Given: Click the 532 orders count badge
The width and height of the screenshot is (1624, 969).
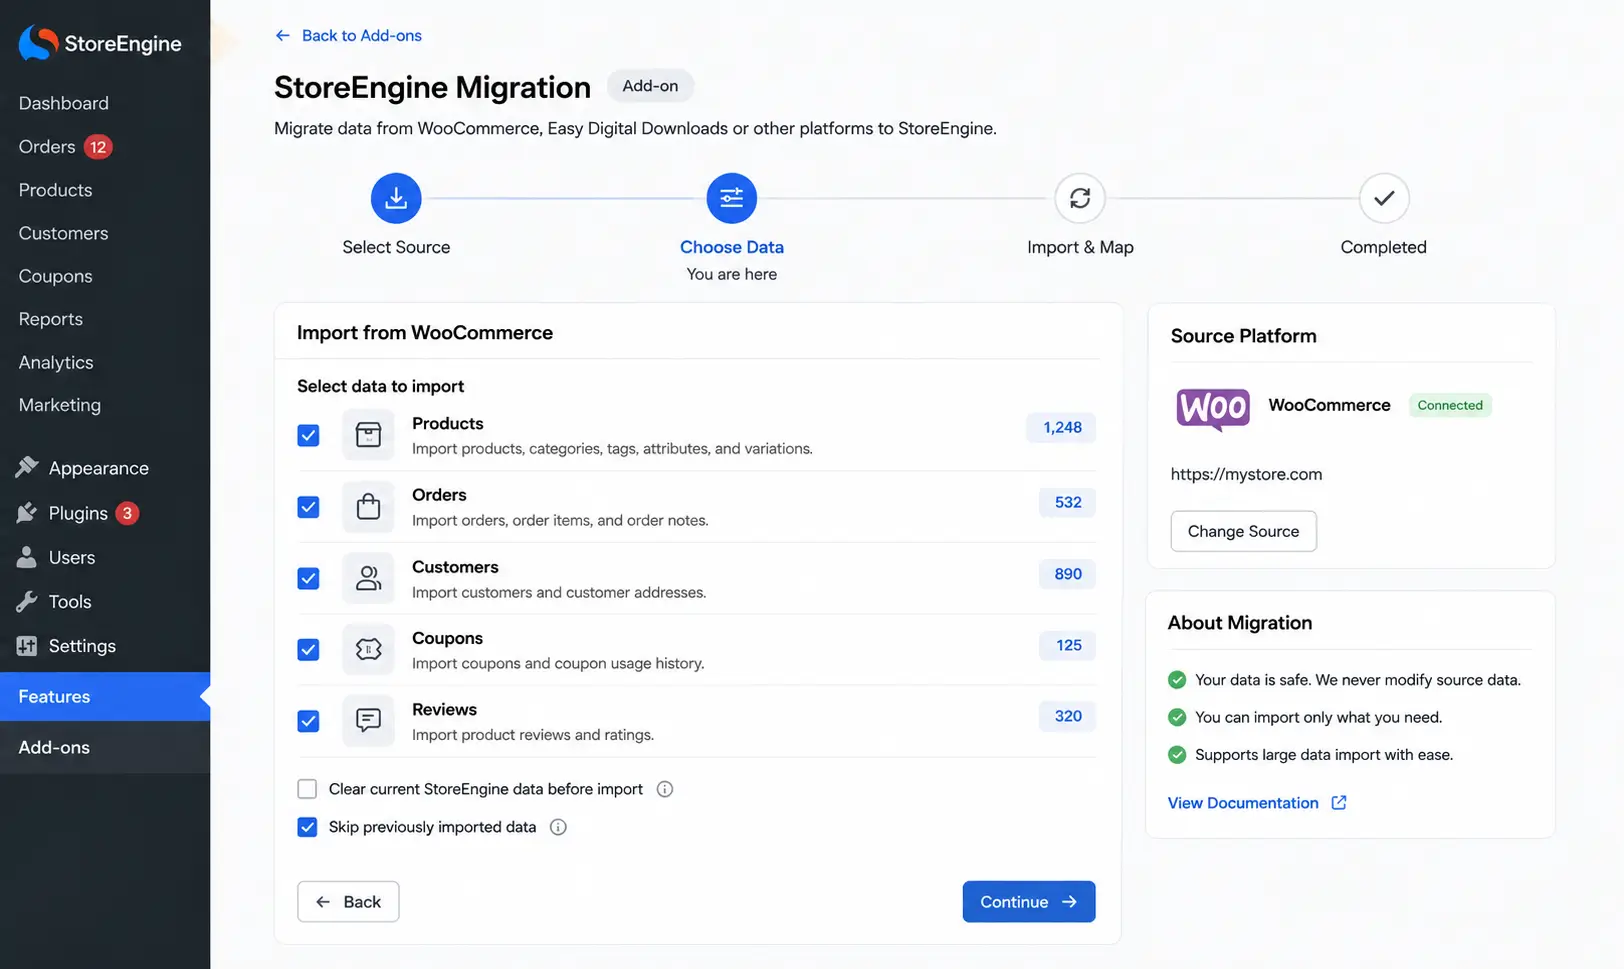Looking at the screenshot, I should 1068,502.
